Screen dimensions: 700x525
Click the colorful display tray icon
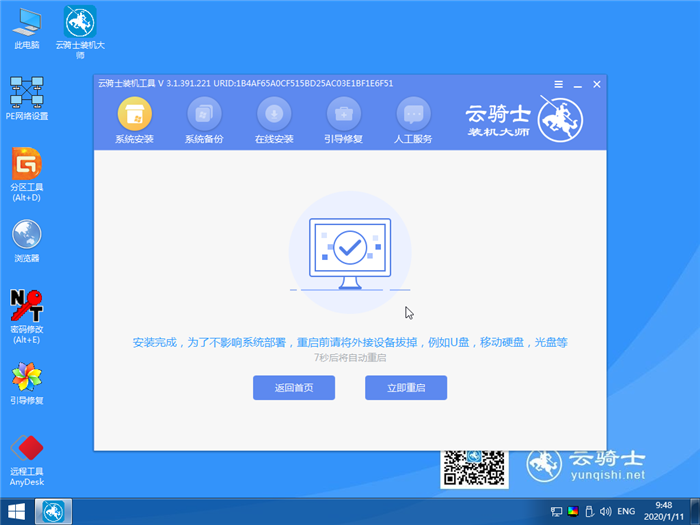(x=573, y=511)
